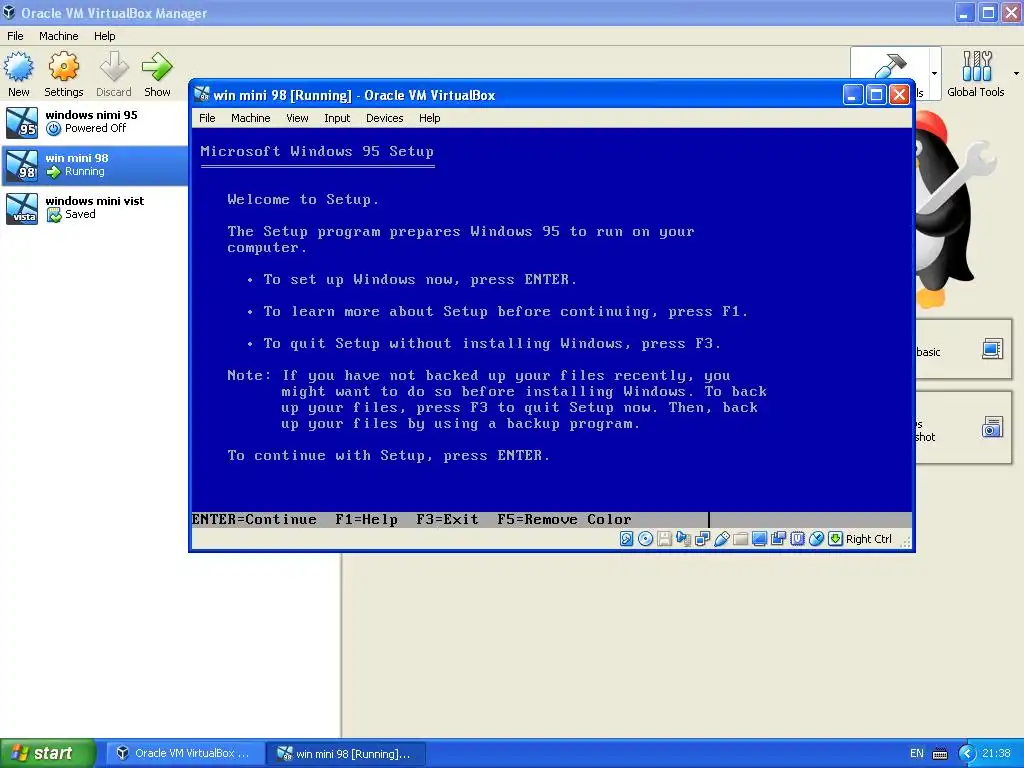
Task: Click the VM window title bar icon
Action: point(202,95)
